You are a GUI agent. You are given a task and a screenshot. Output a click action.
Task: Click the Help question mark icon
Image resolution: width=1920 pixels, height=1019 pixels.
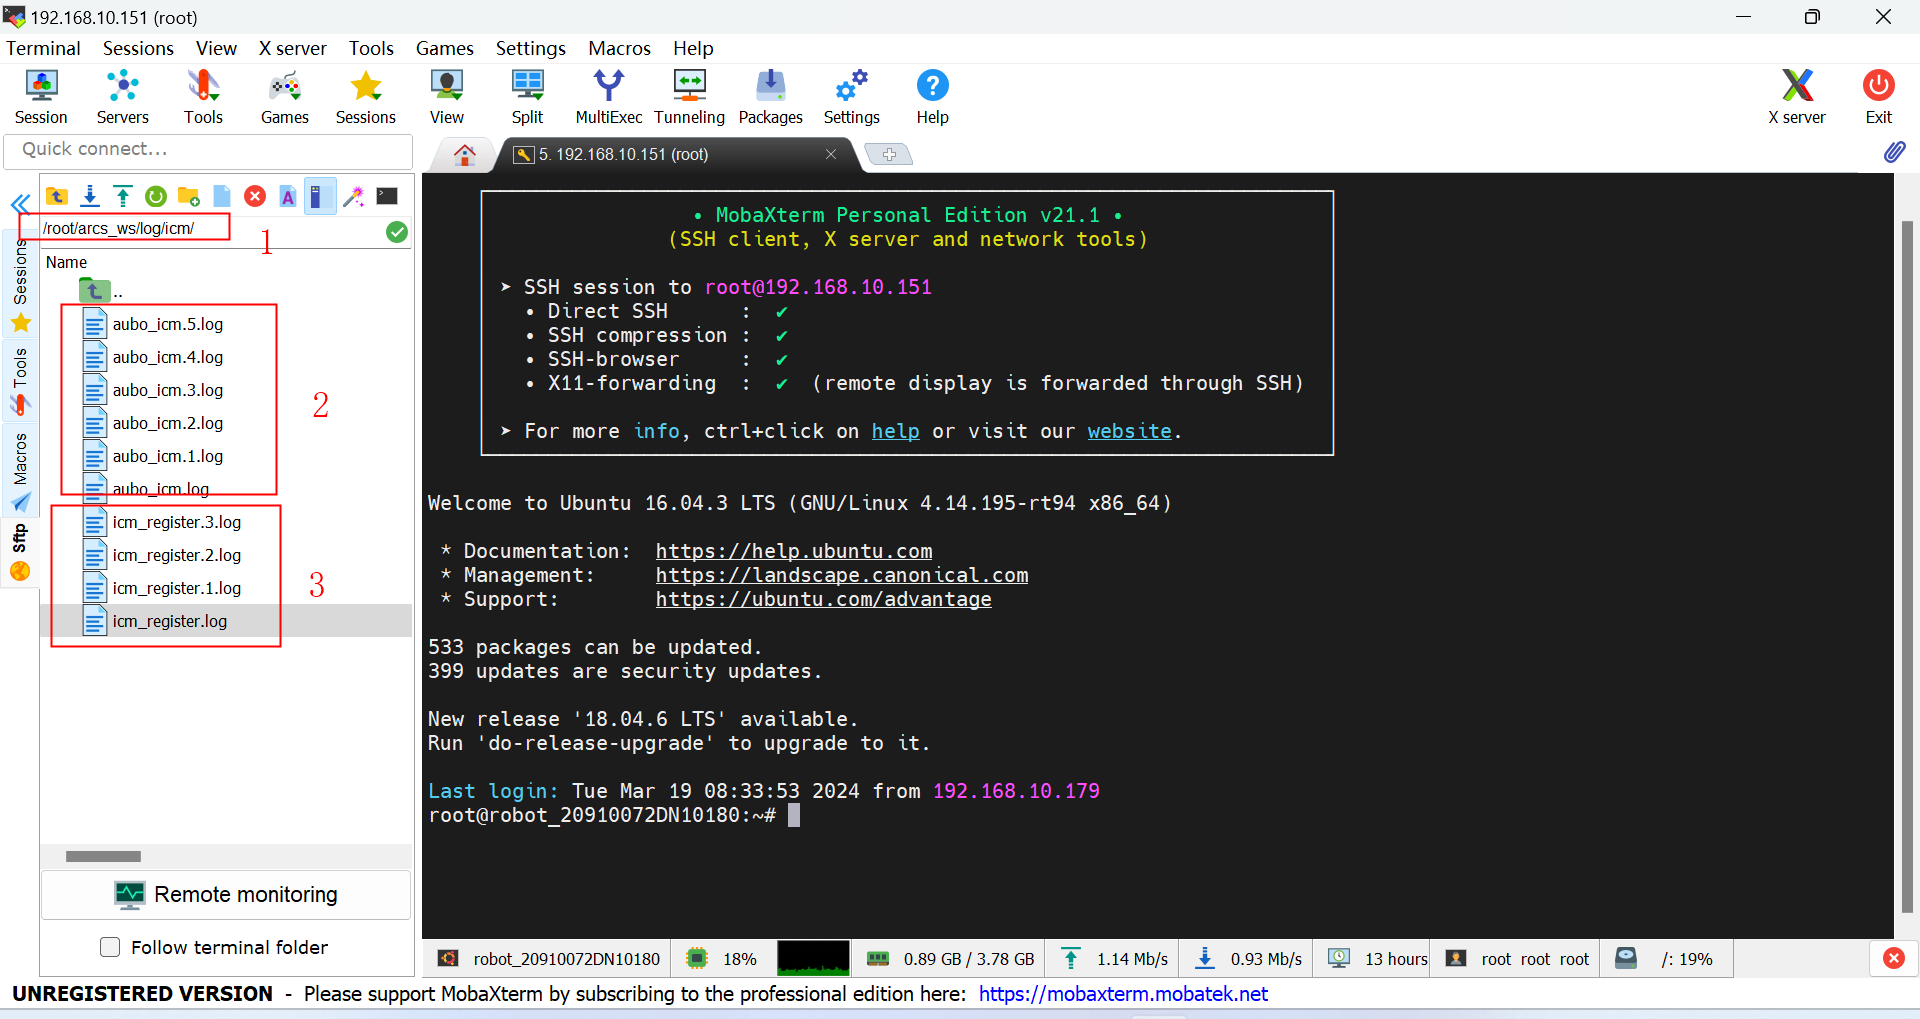[932, 97]
